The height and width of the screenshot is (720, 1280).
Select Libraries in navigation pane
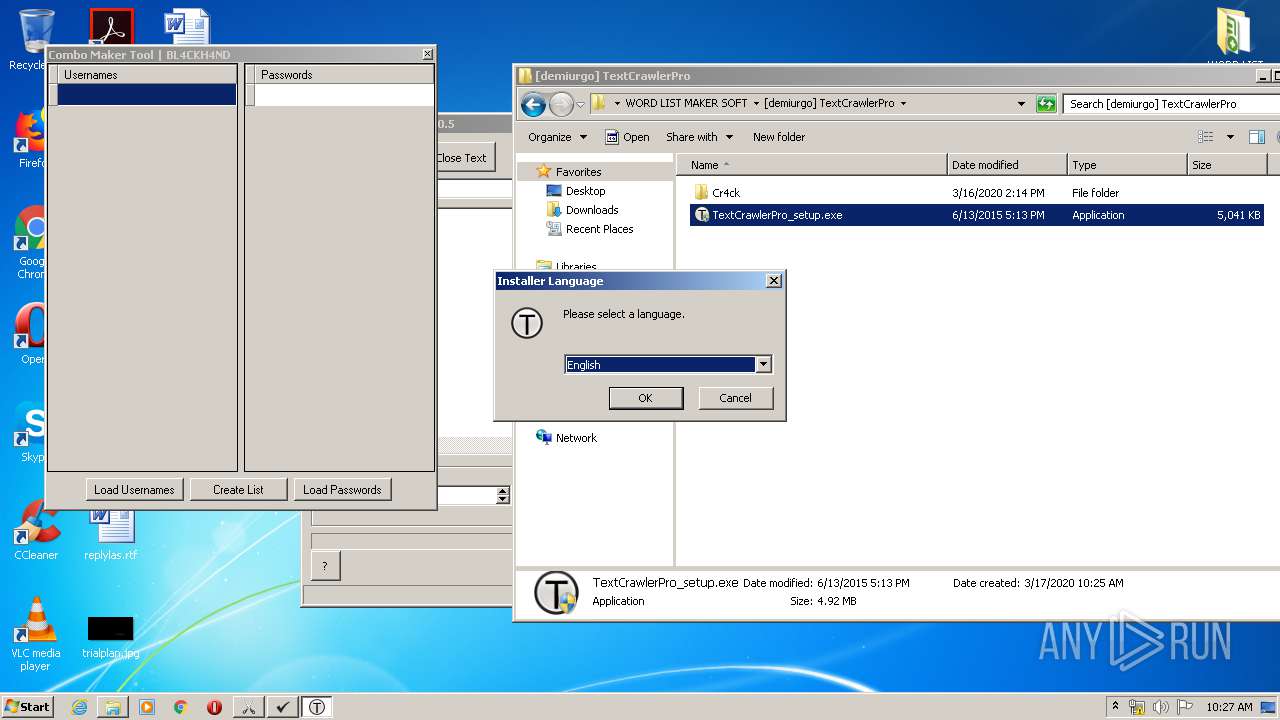click(x=576, y=266)
